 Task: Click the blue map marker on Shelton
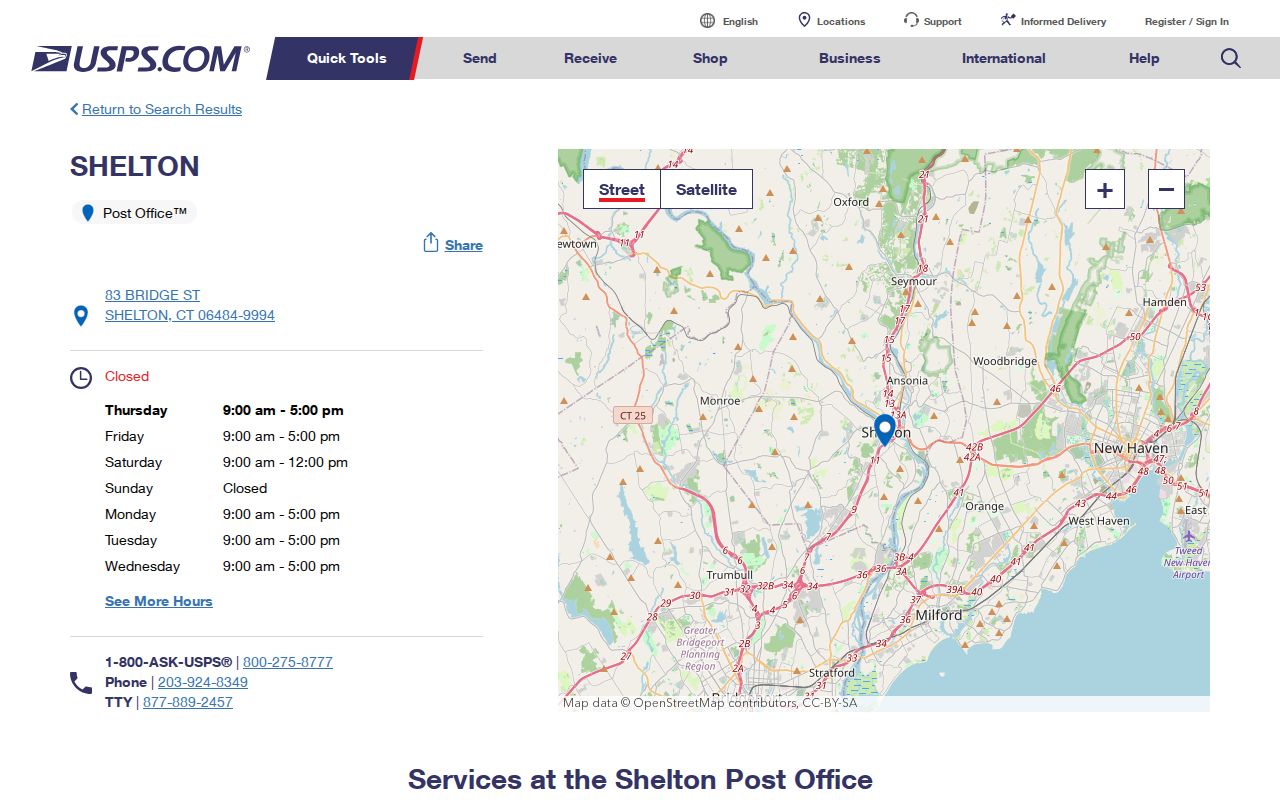pos(885,429)
